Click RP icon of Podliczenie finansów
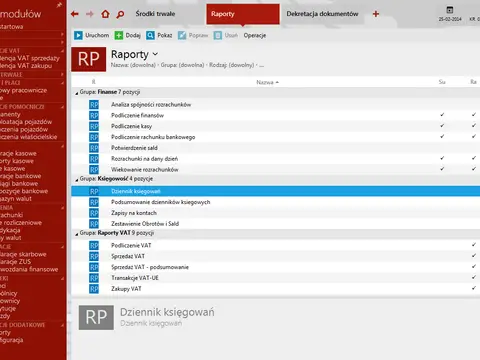The height and width of the screenshot is (360, 480). [x=94, y=116]
